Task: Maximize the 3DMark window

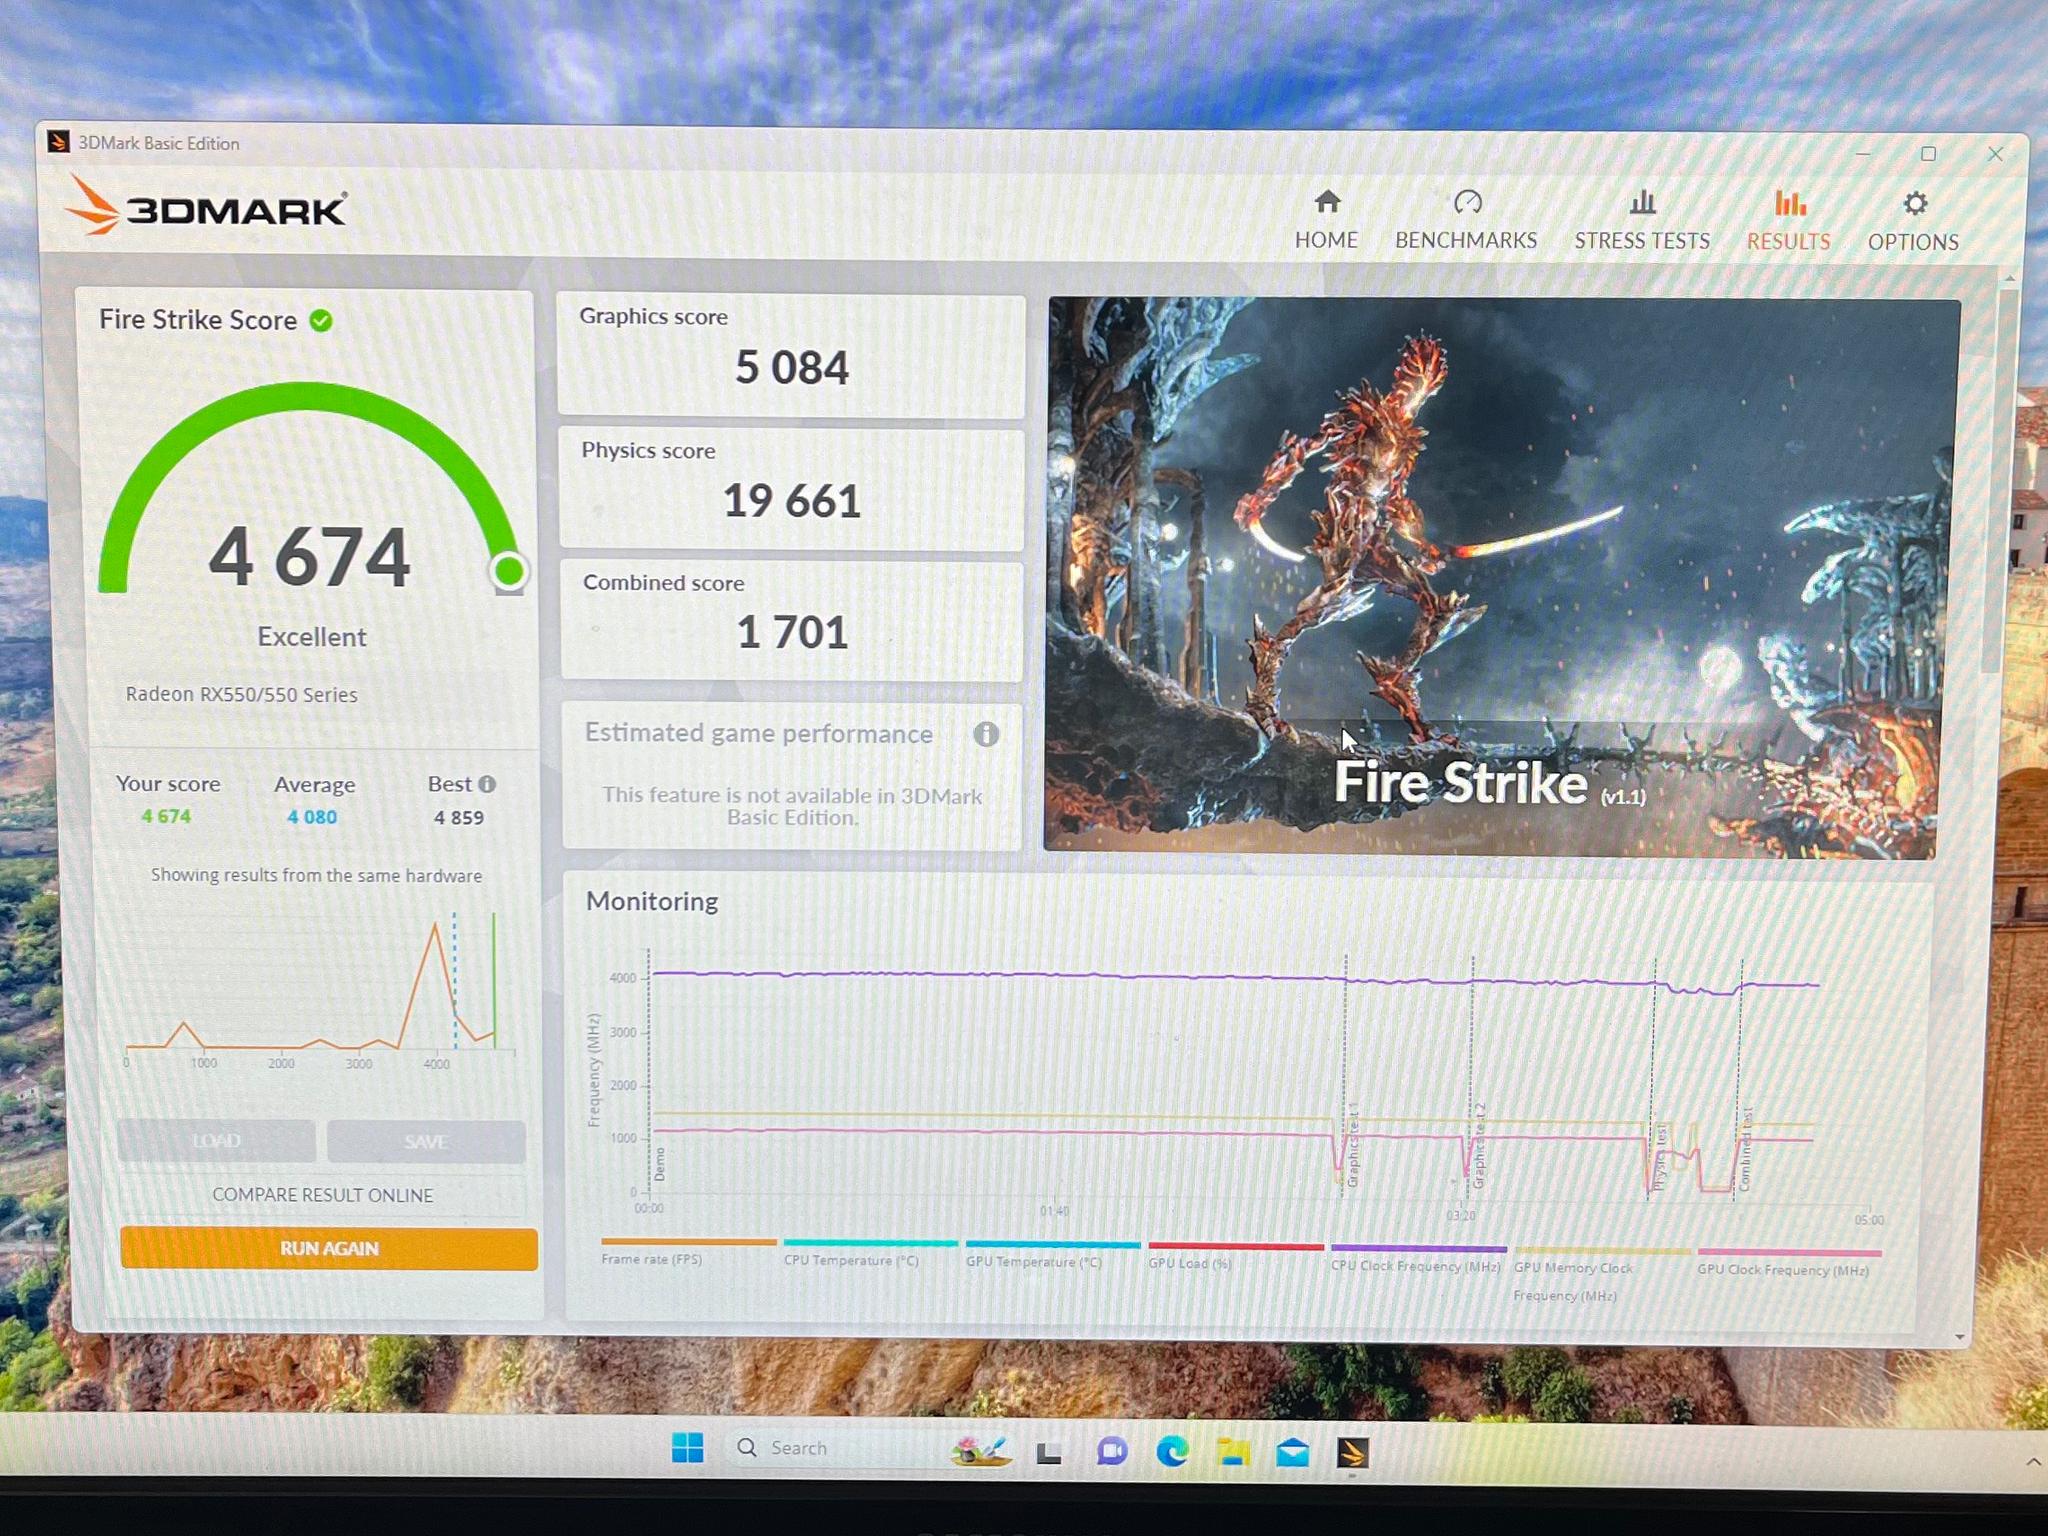Action: [x=1928, y=153]
